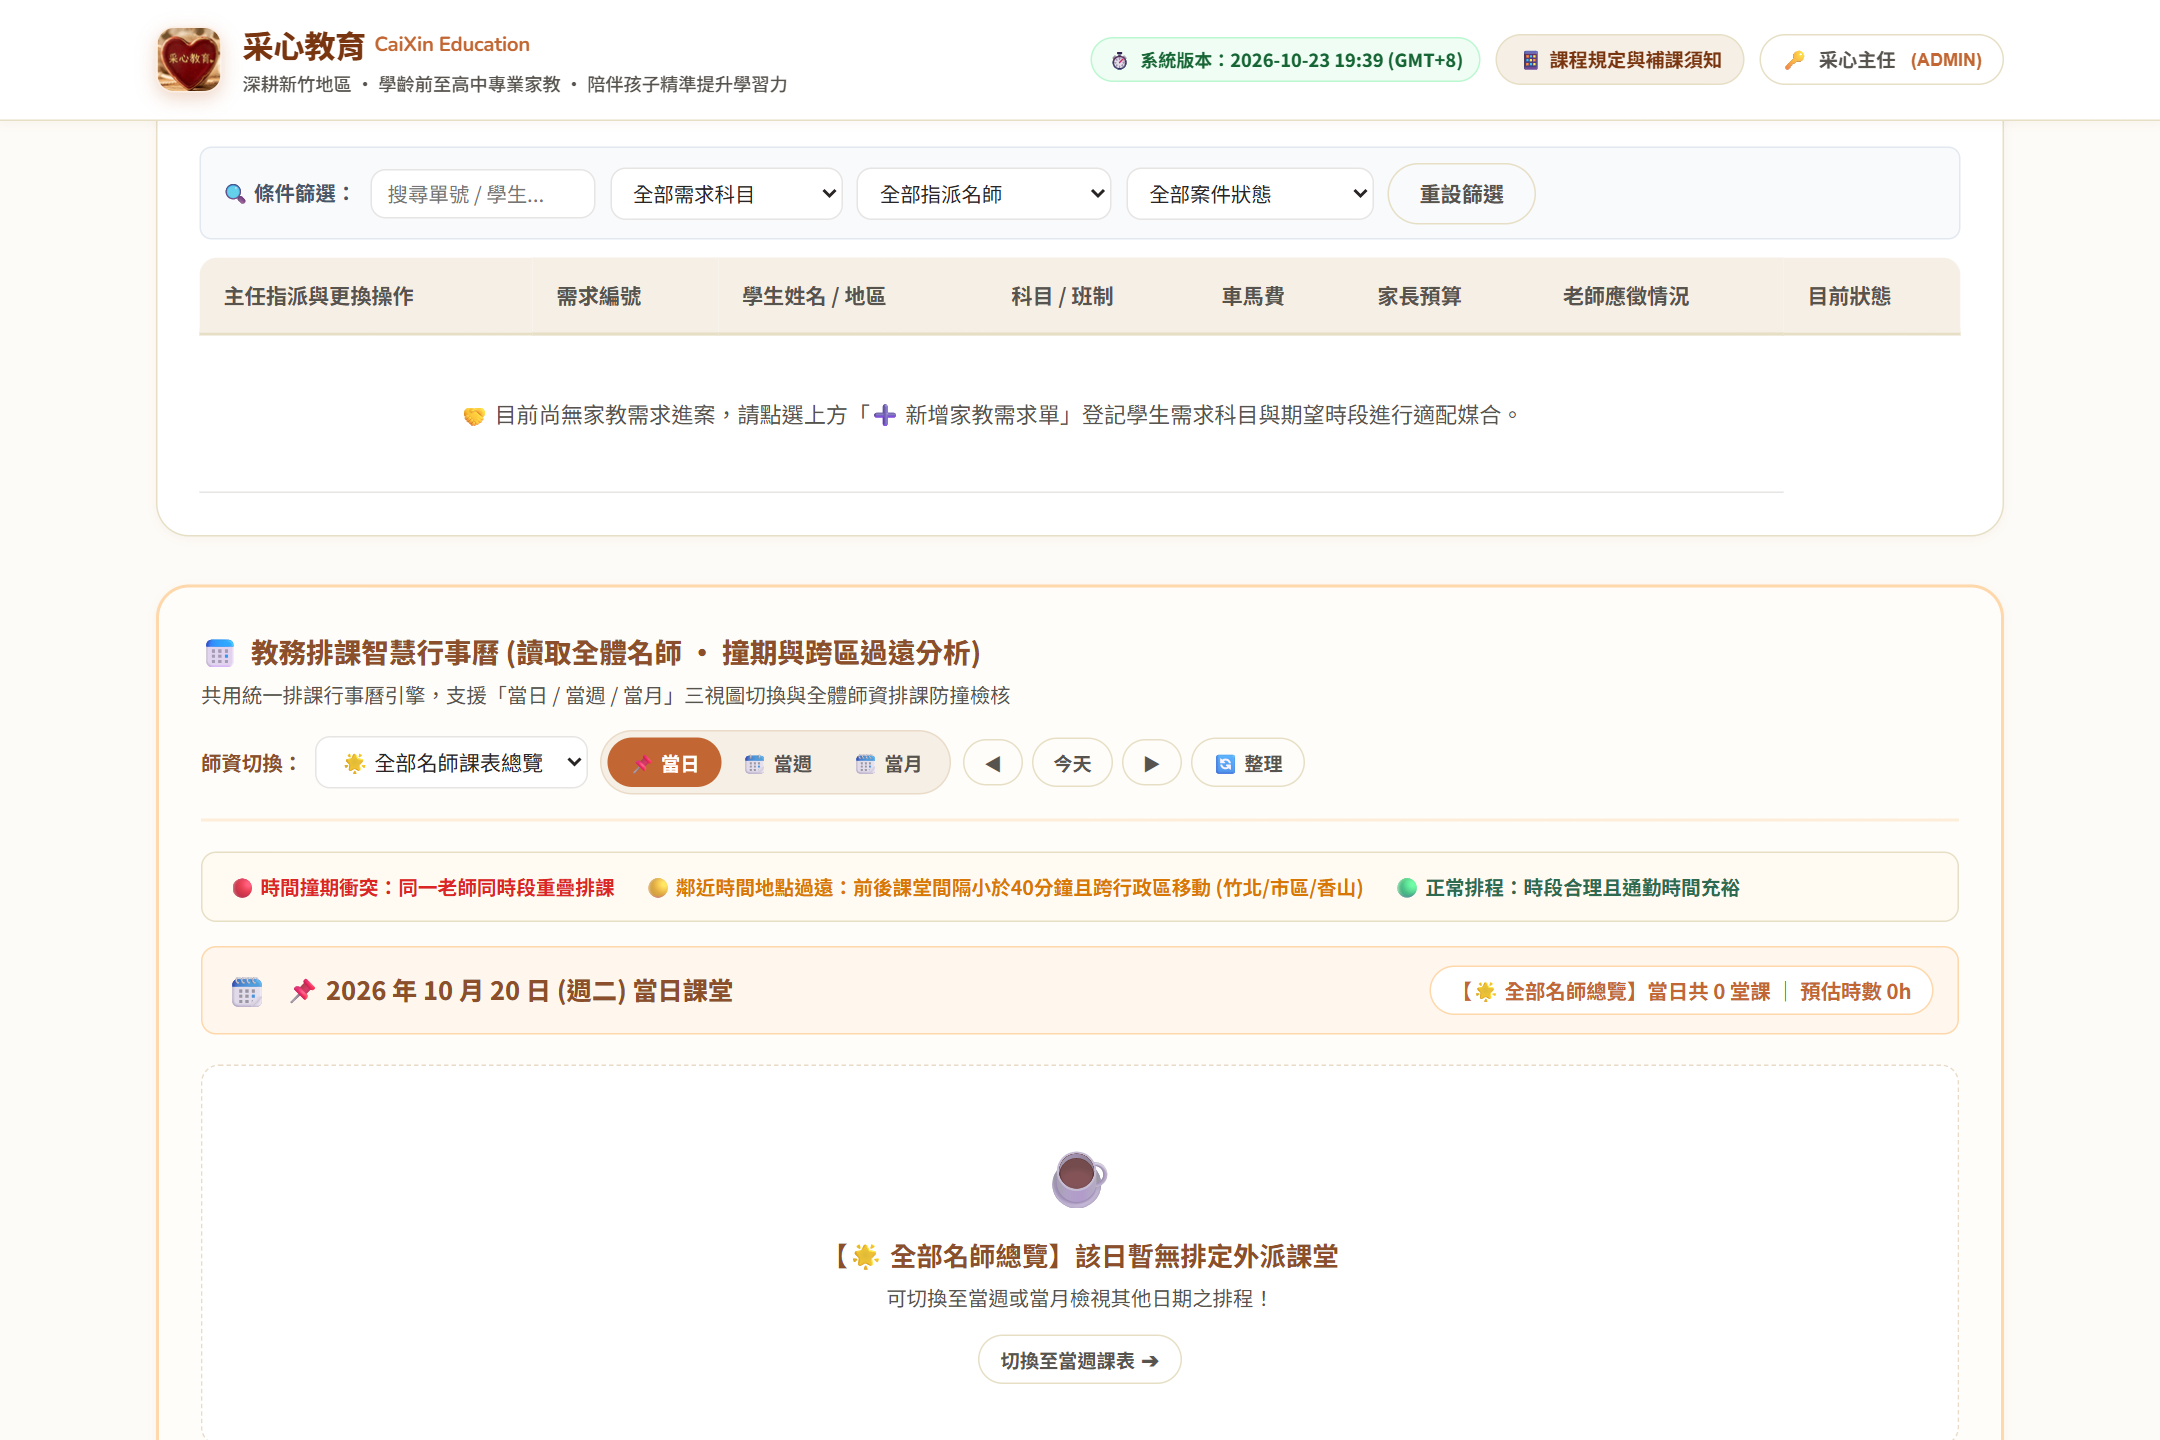Click the red dot for 時間撞期衝突 legend

(x=242, y=888)
